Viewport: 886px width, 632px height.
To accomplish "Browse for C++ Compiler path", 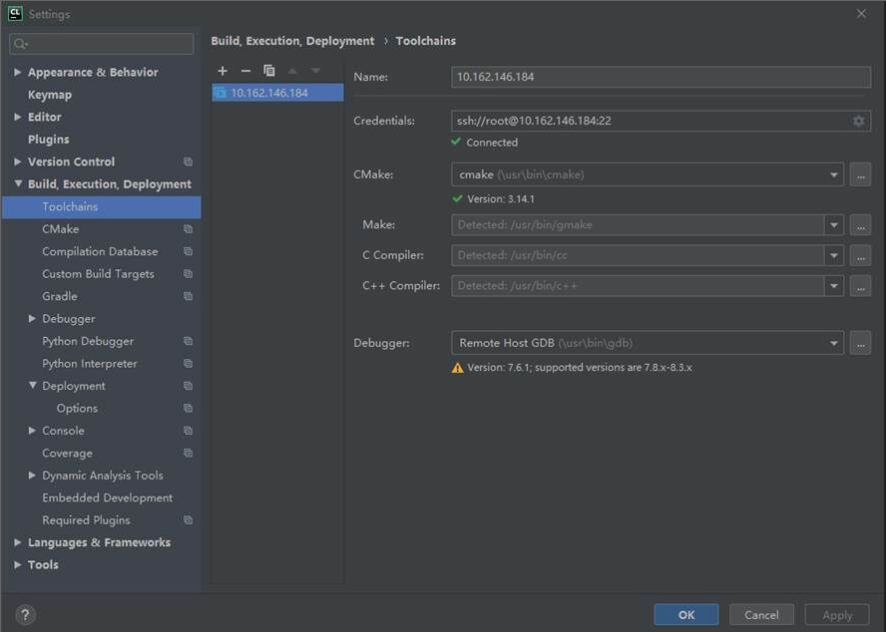I will (x=860, y=286).
